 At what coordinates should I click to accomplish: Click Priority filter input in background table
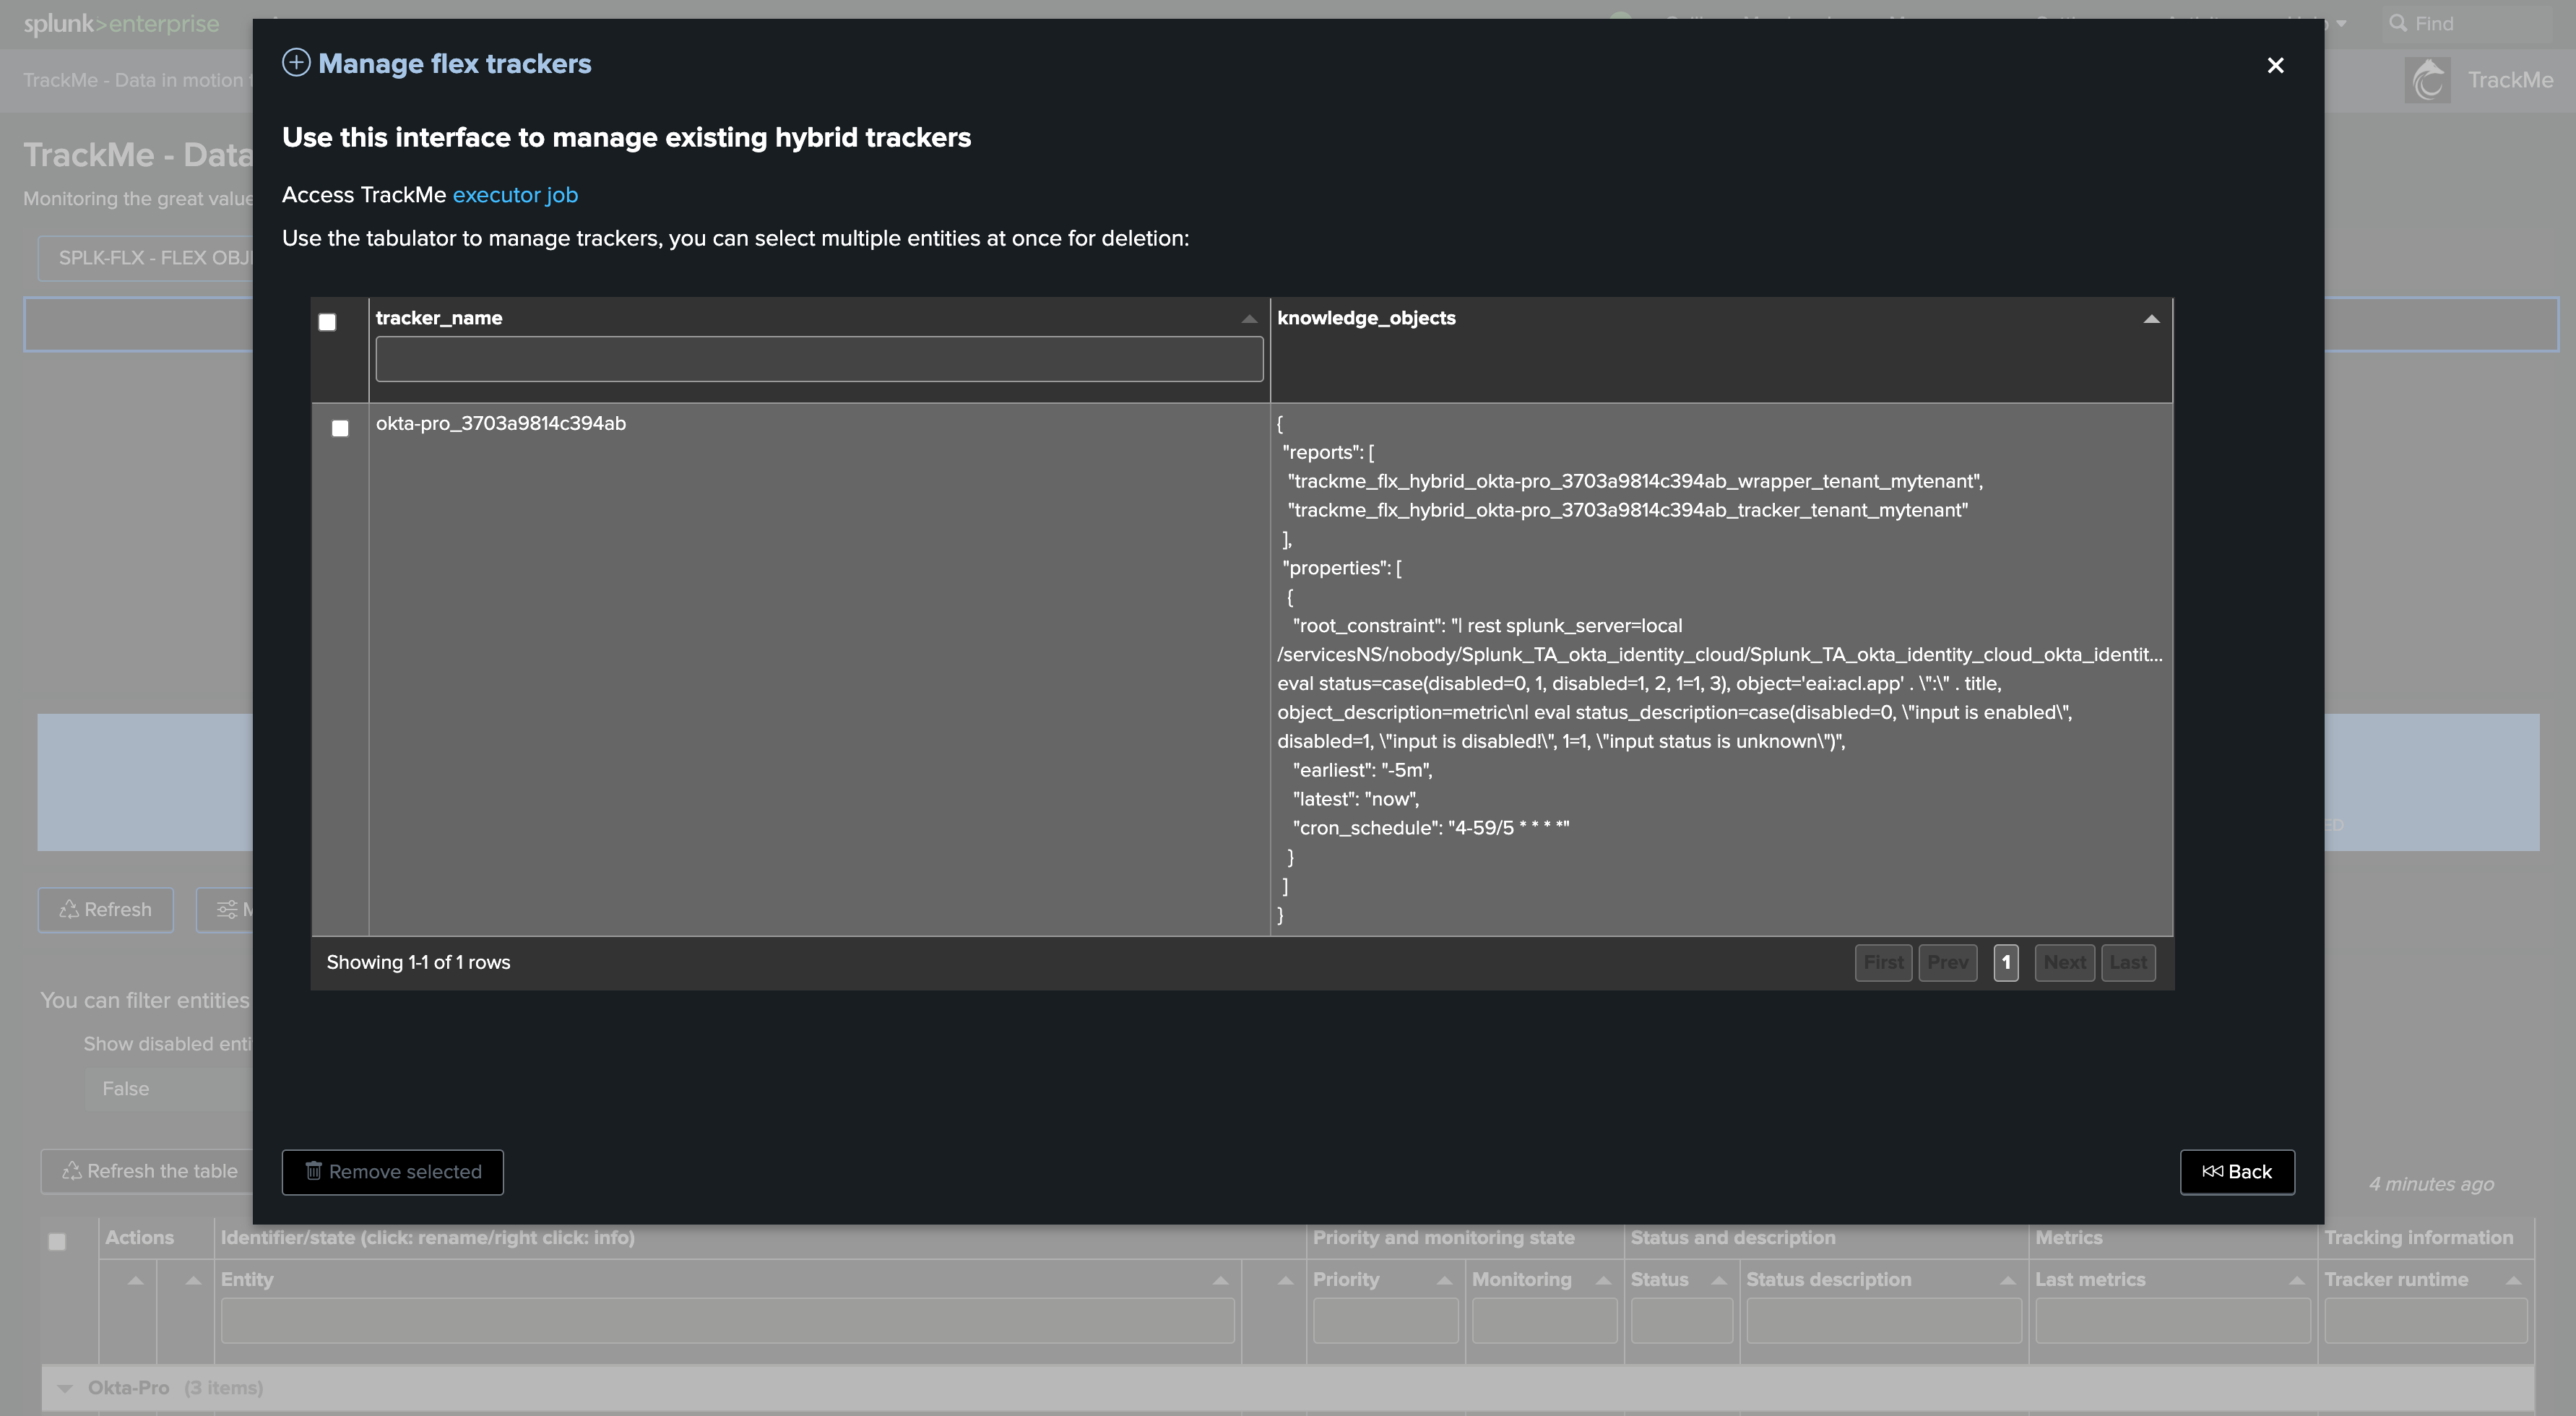click(x=1385, y=1321)
